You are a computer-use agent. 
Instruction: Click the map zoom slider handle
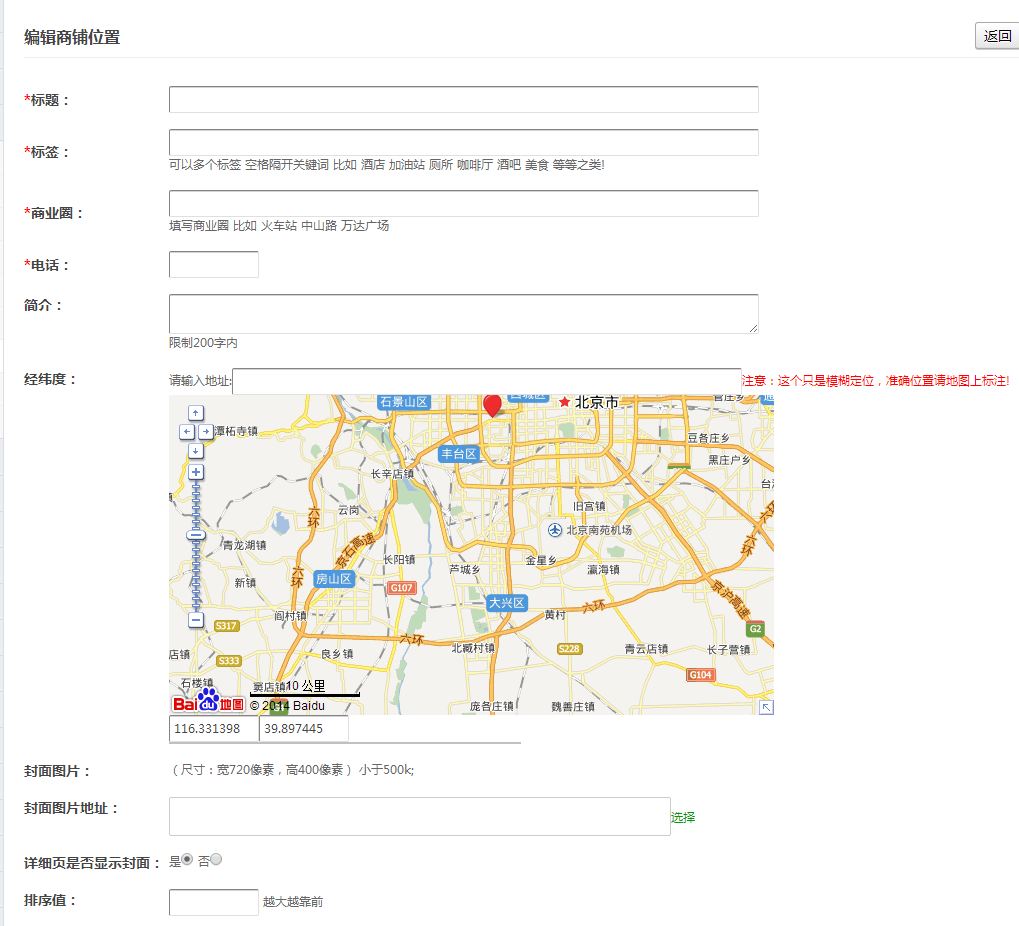click(x=196, y=536)
